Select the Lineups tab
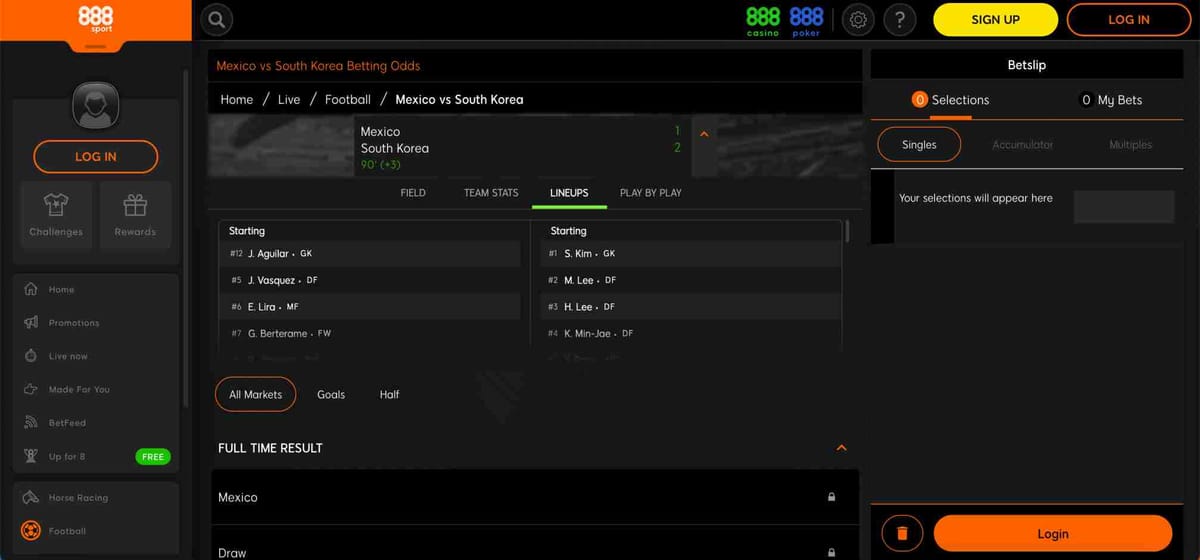Image resolution: width=1200 pixels, height=560 pixels. tap(569, 192)
